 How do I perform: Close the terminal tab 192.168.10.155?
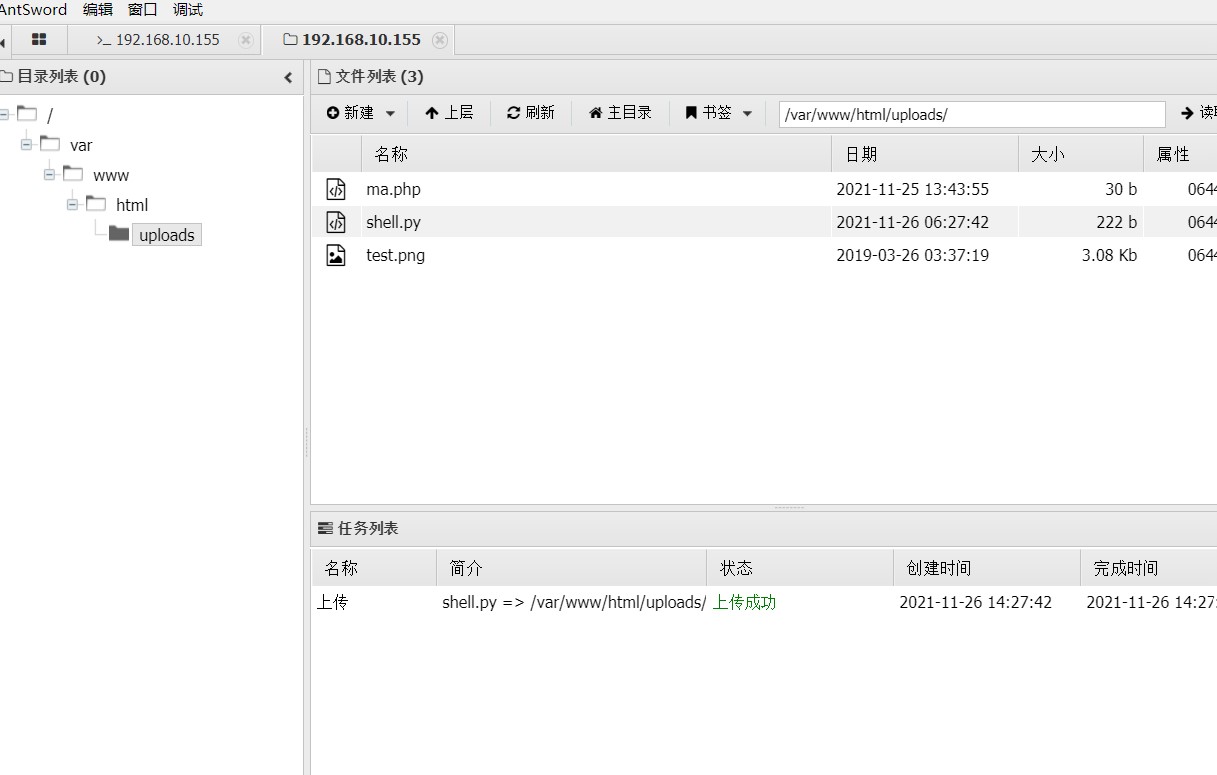point(245,40)
